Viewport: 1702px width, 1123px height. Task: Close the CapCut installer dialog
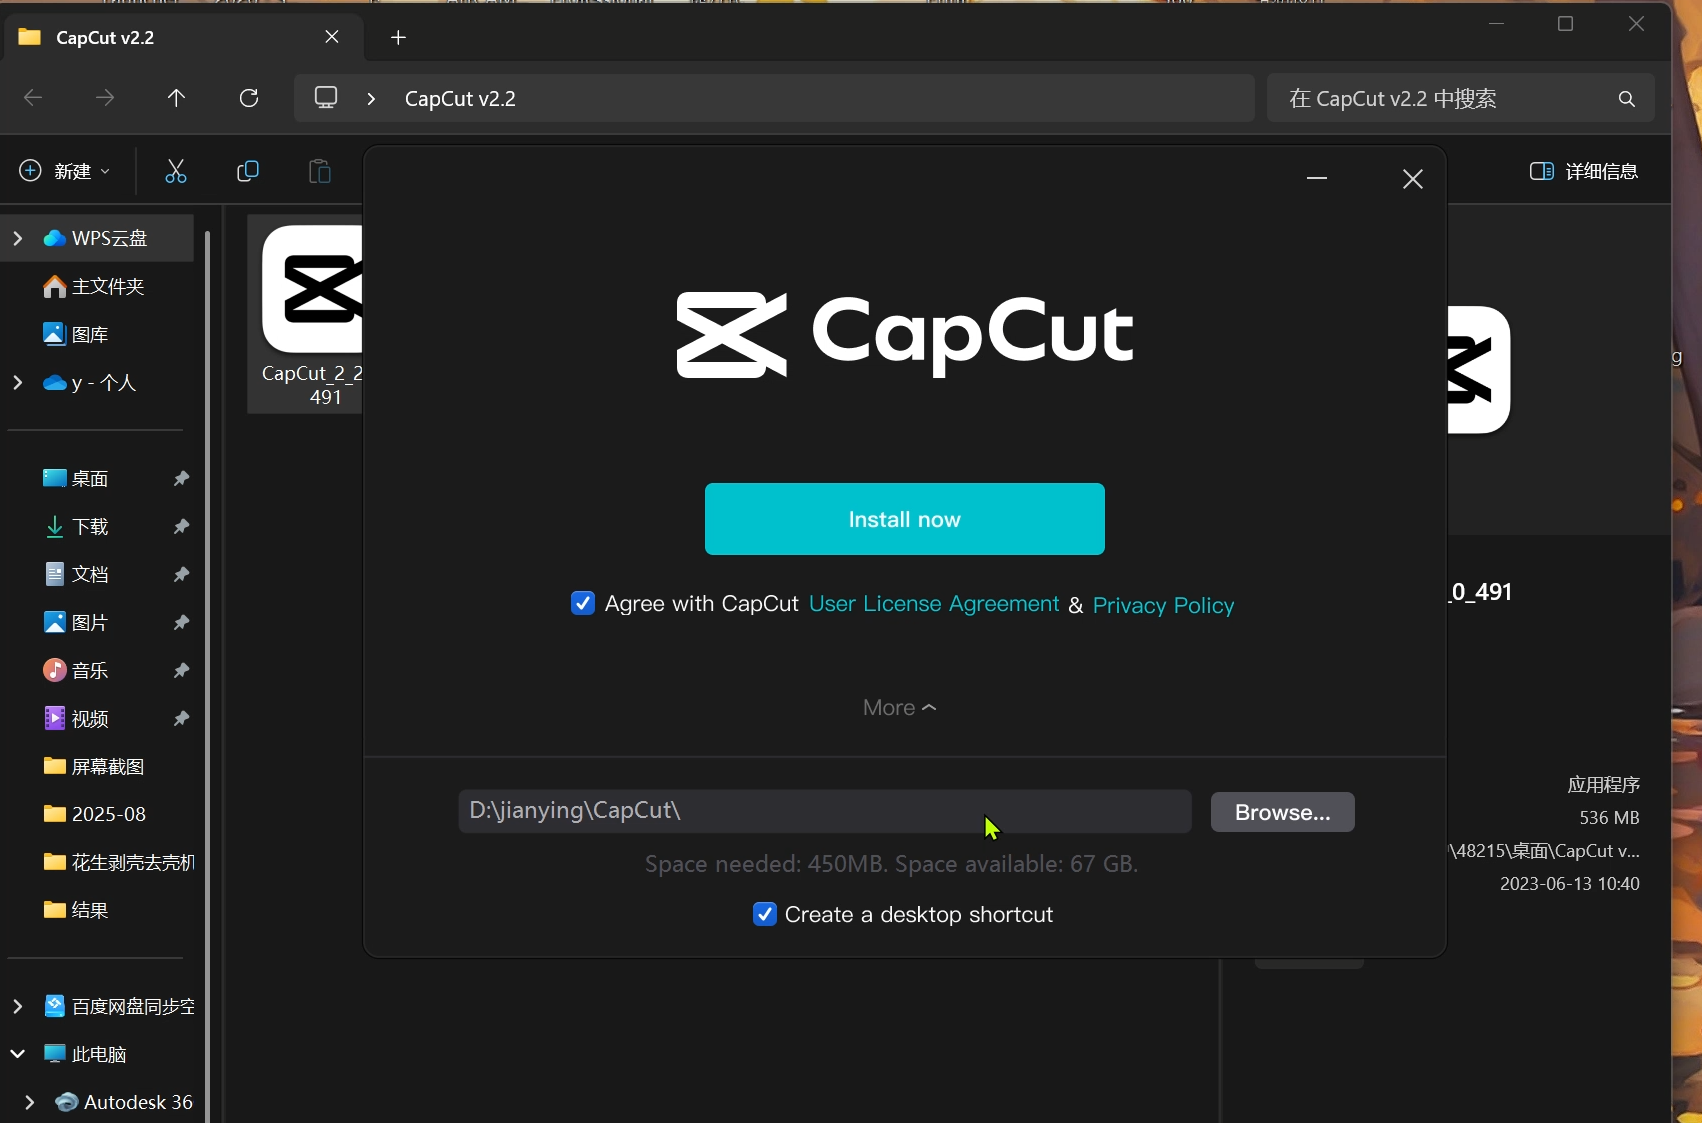[1412, 178]
